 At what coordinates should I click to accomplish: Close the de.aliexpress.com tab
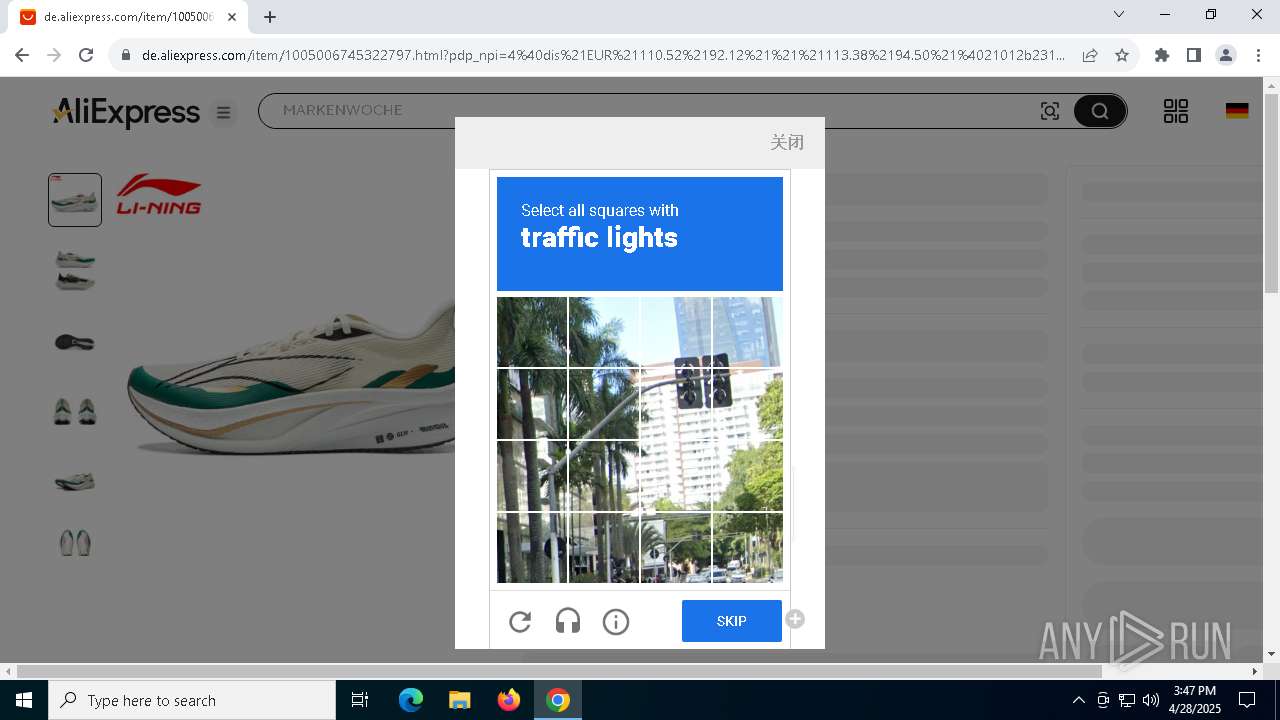(x=232, y=16)
